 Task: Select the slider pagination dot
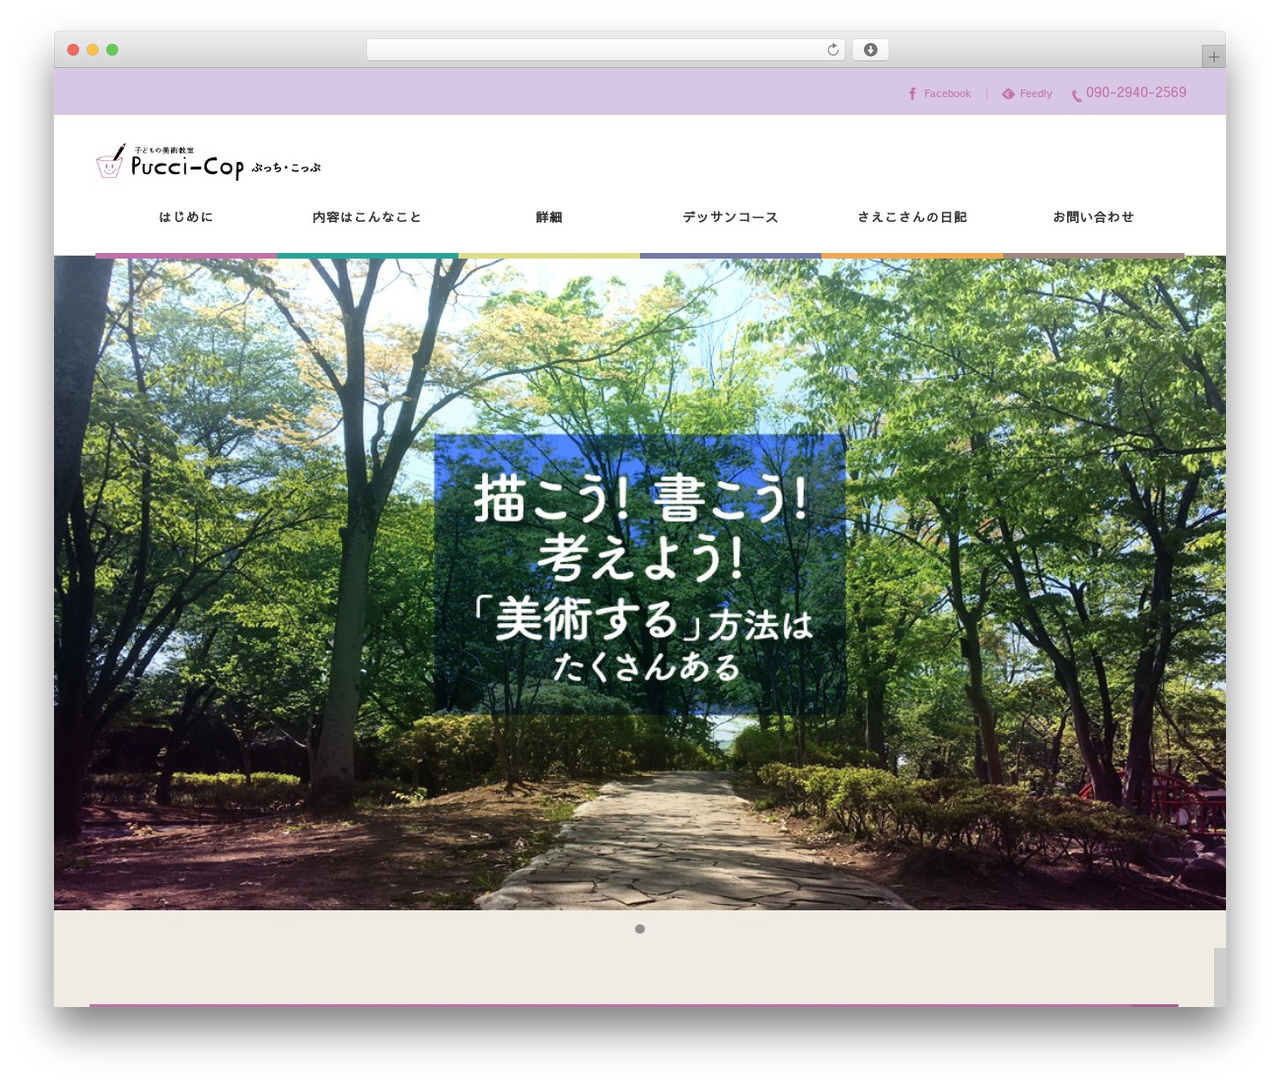click(x=640, y=929)
